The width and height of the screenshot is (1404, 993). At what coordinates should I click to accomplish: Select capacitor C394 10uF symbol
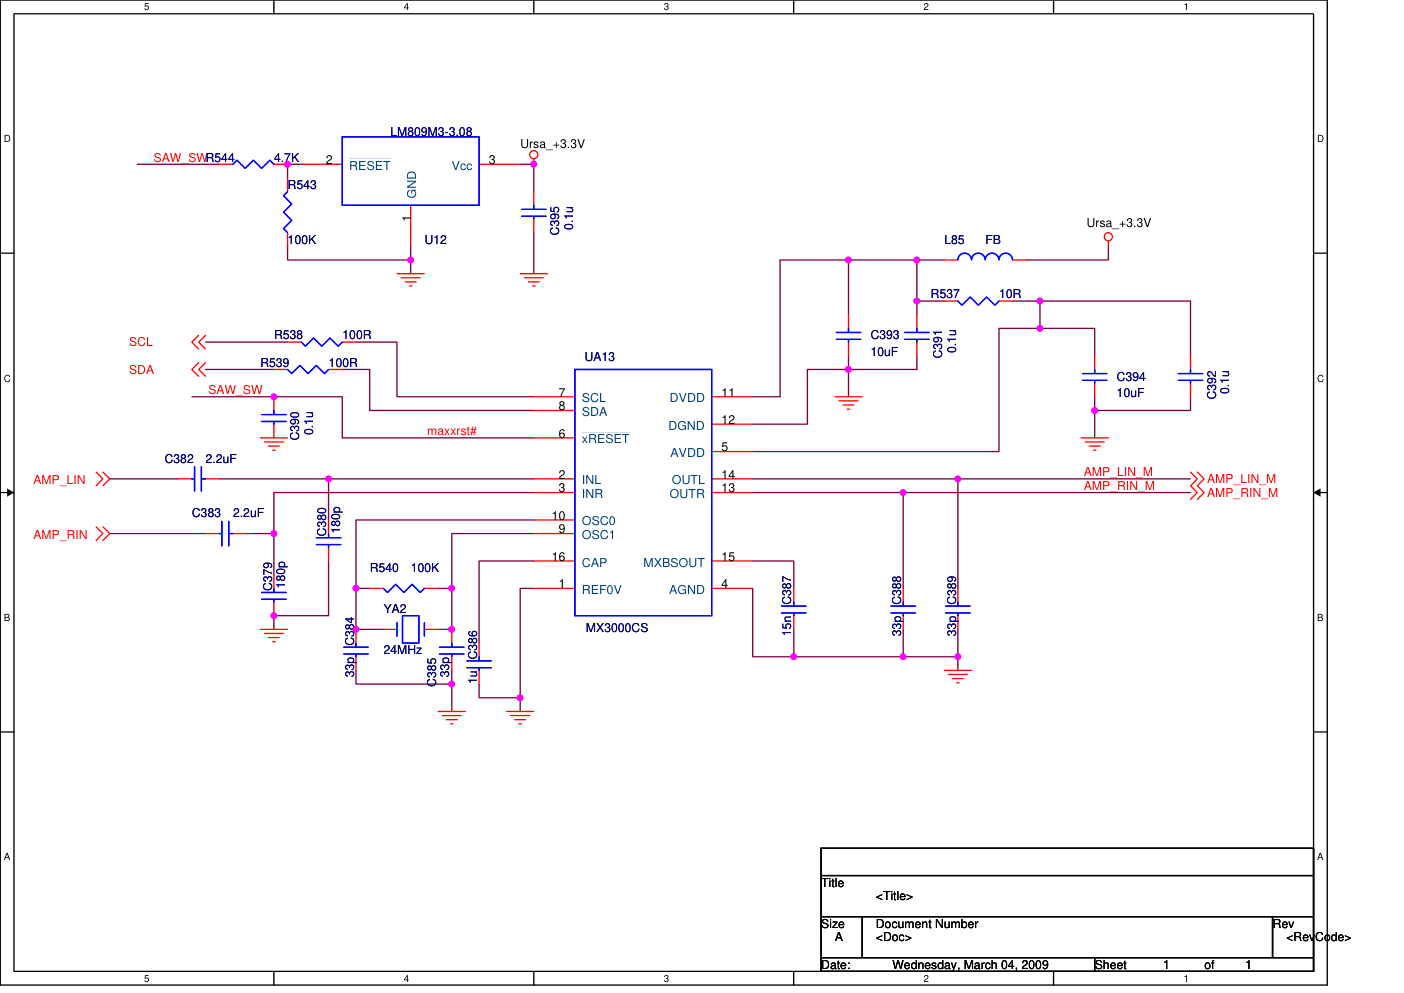(x=1095, y=377)
